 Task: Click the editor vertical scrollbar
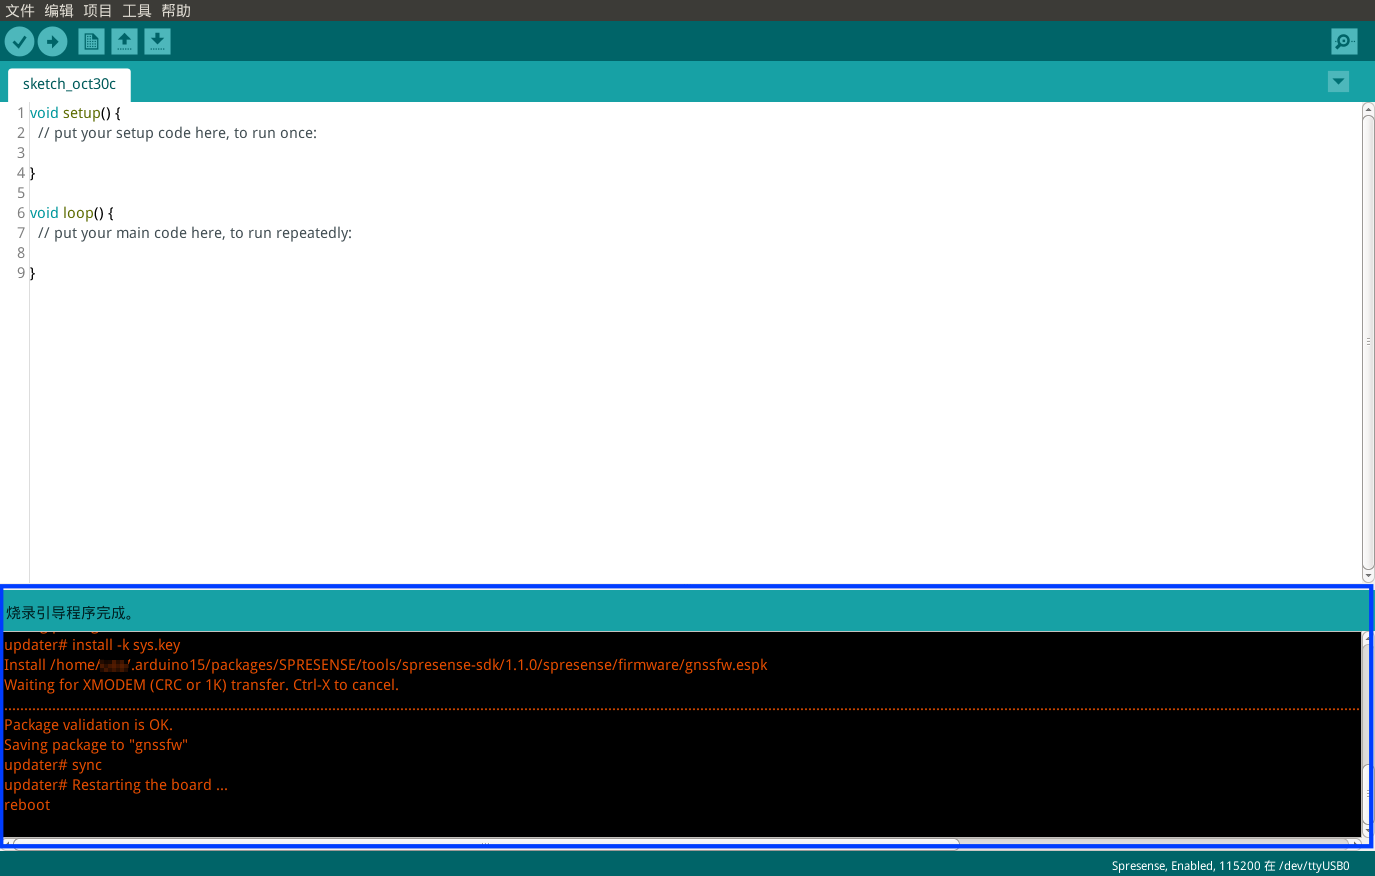coord(1368,340)
